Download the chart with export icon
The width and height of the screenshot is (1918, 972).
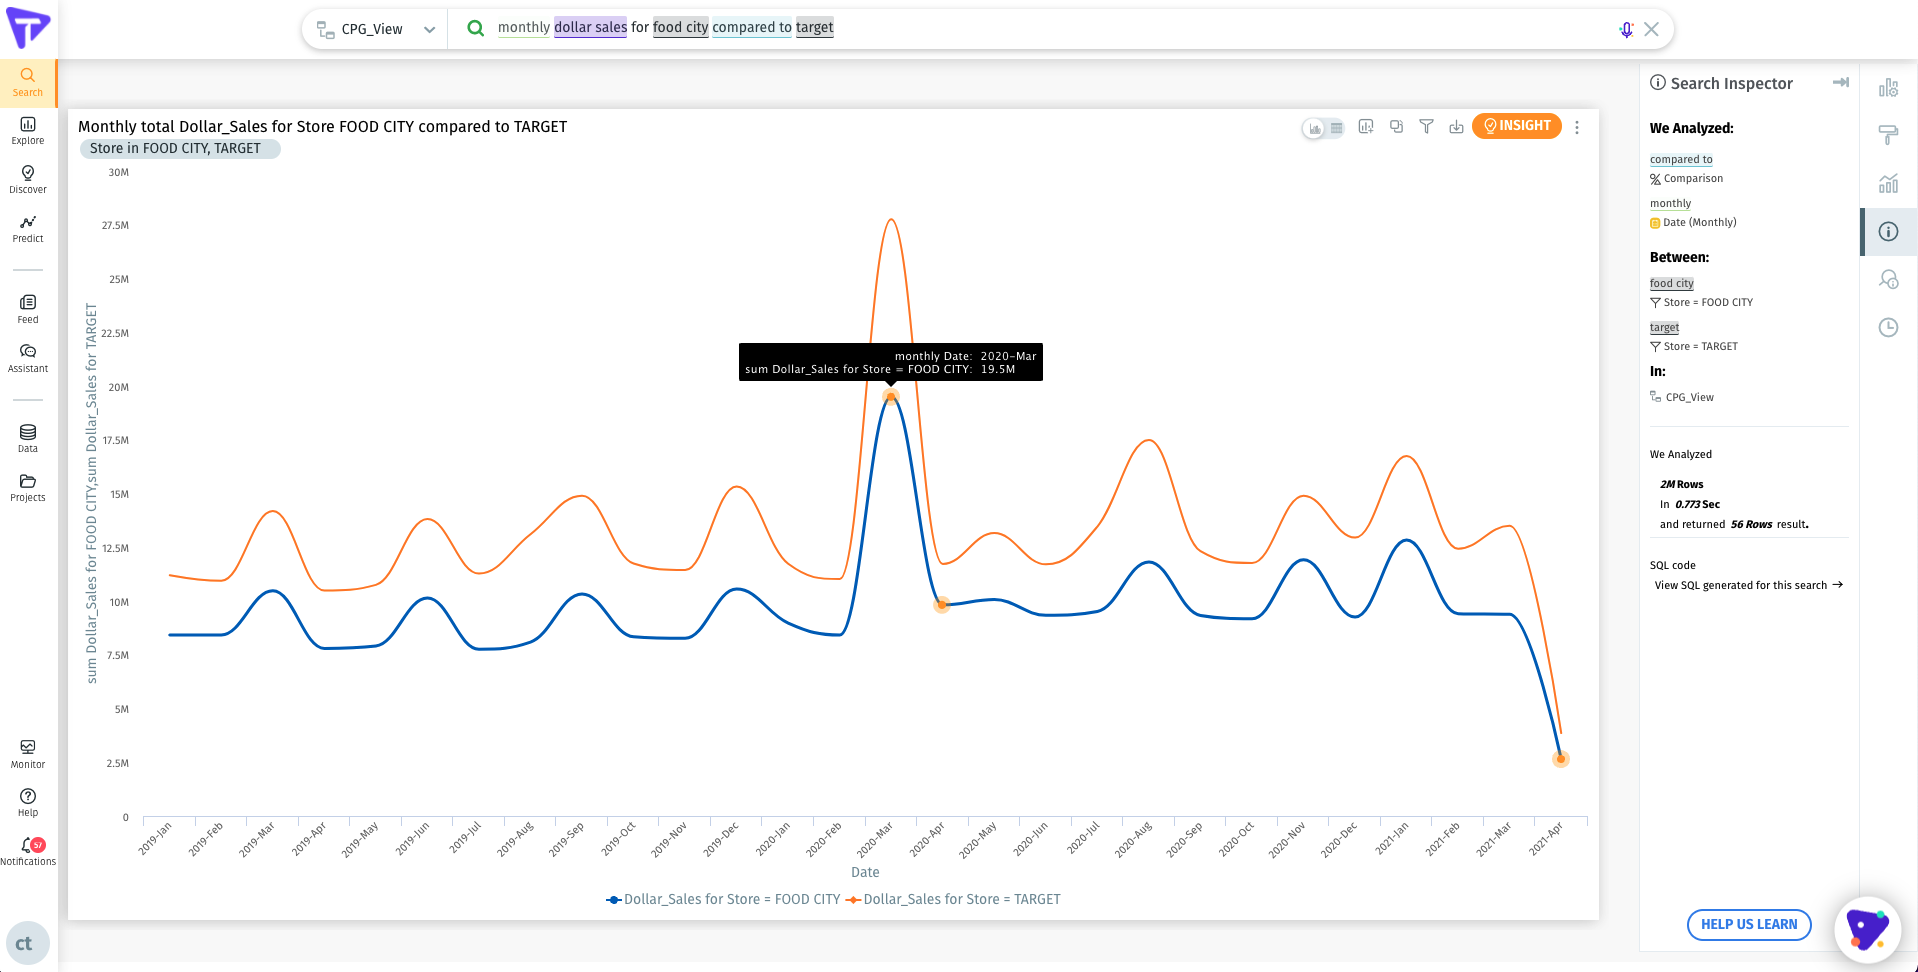point(1456,127)
